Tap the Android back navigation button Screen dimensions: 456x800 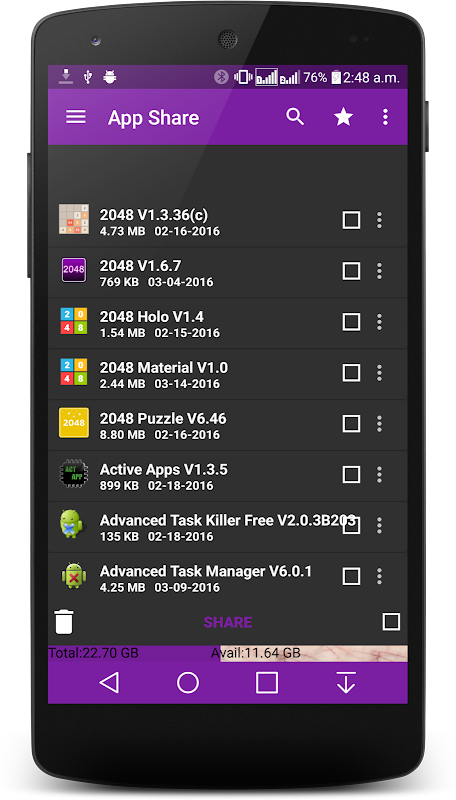109,682
